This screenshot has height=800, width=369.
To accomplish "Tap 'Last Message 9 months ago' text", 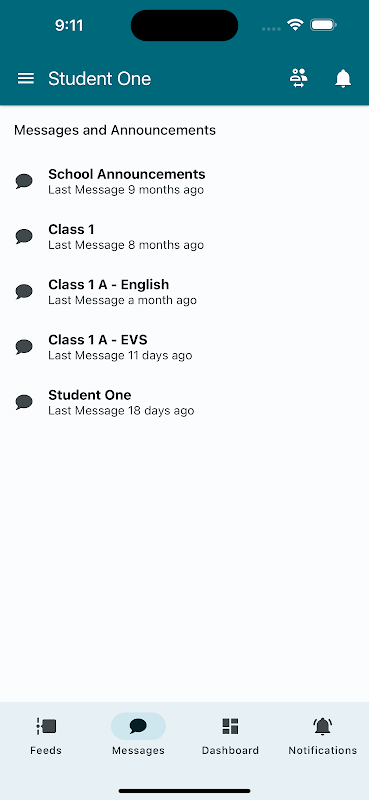I will (x=126, y=190).
